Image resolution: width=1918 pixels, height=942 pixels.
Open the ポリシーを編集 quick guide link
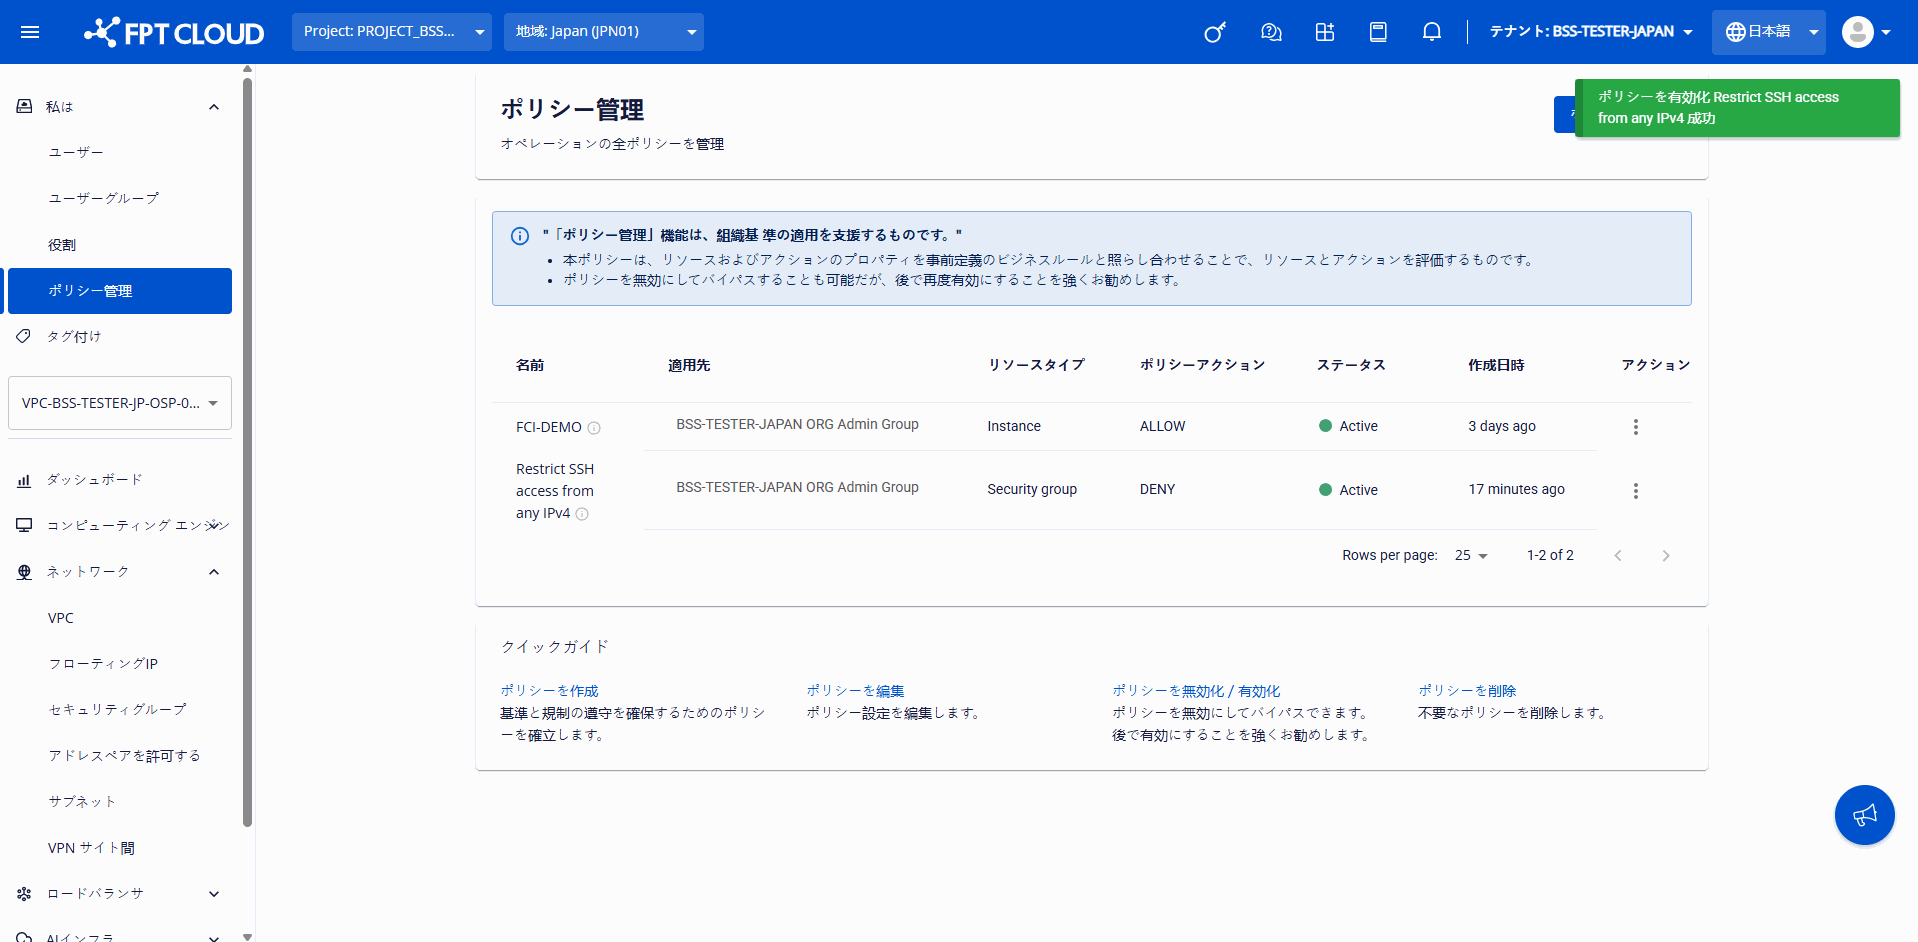pos(855,691)
